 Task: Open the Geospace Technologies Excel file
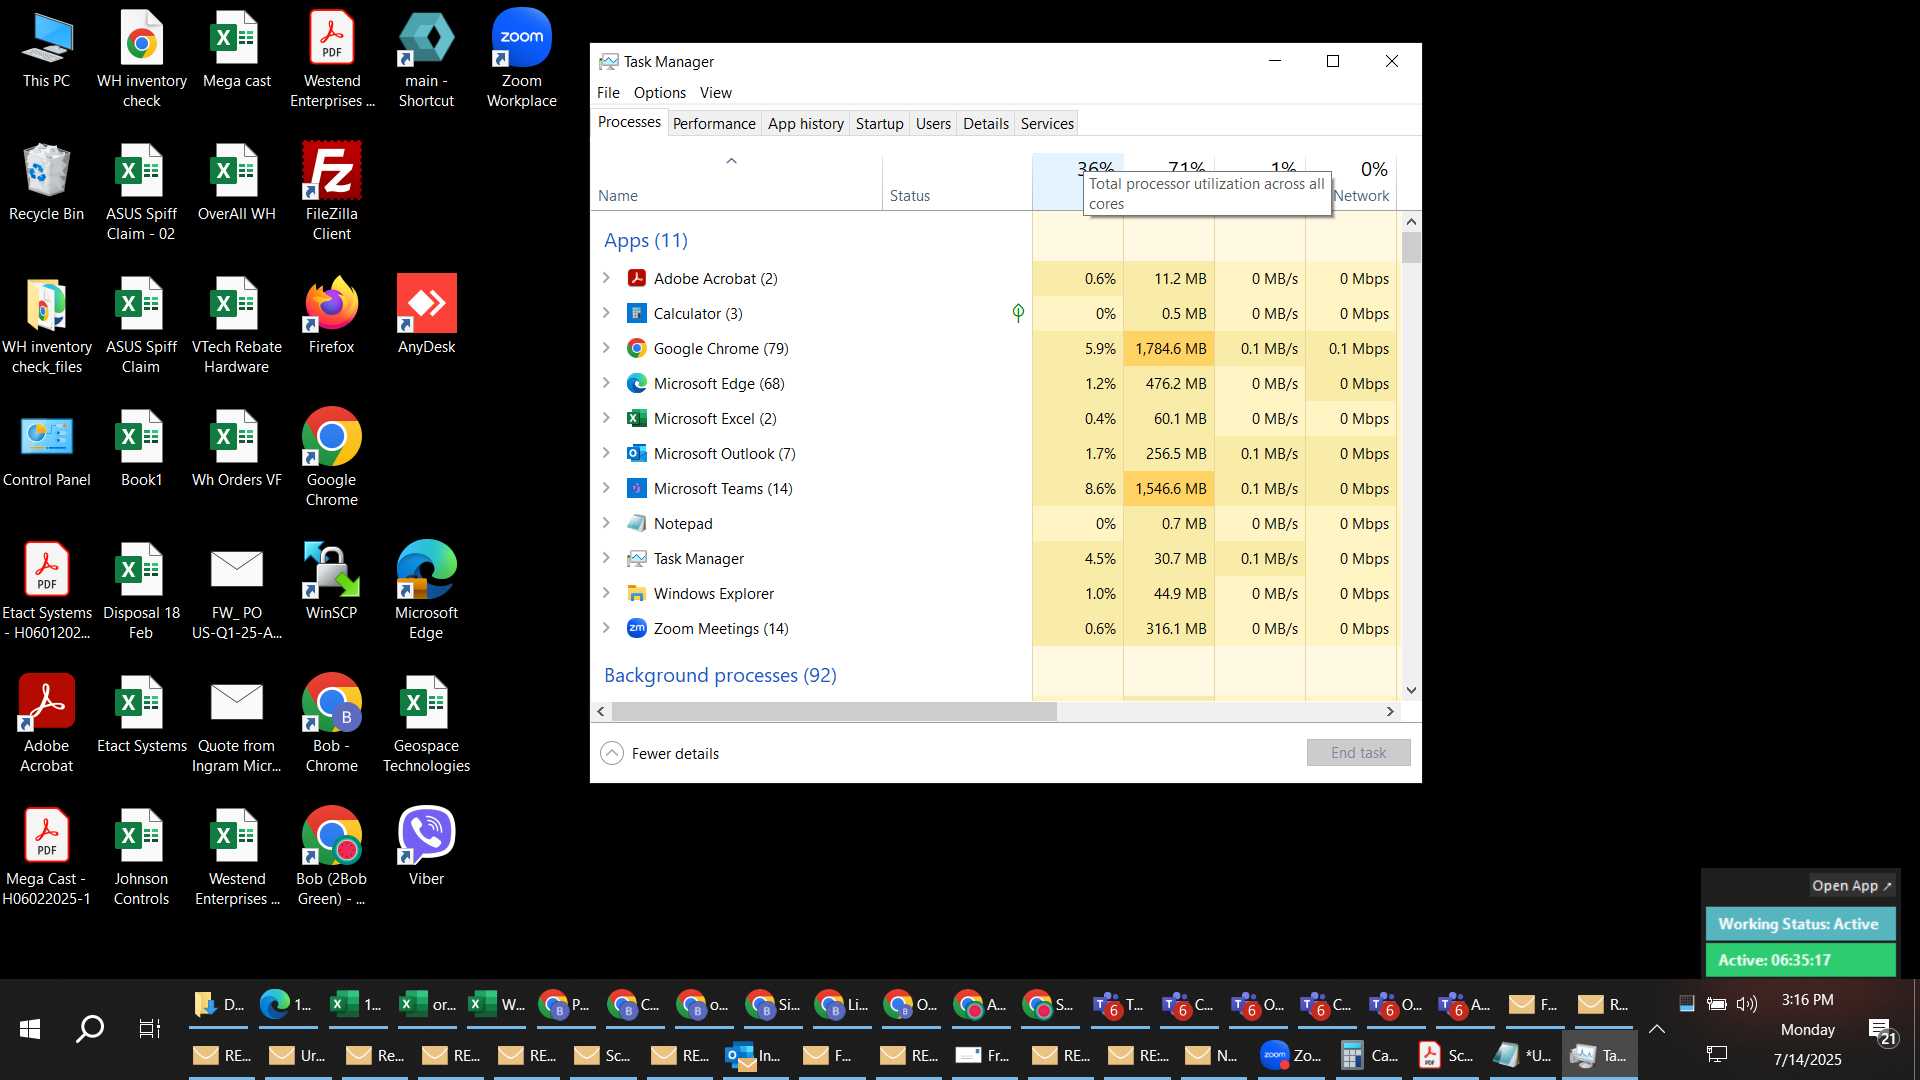pos(426,723)
